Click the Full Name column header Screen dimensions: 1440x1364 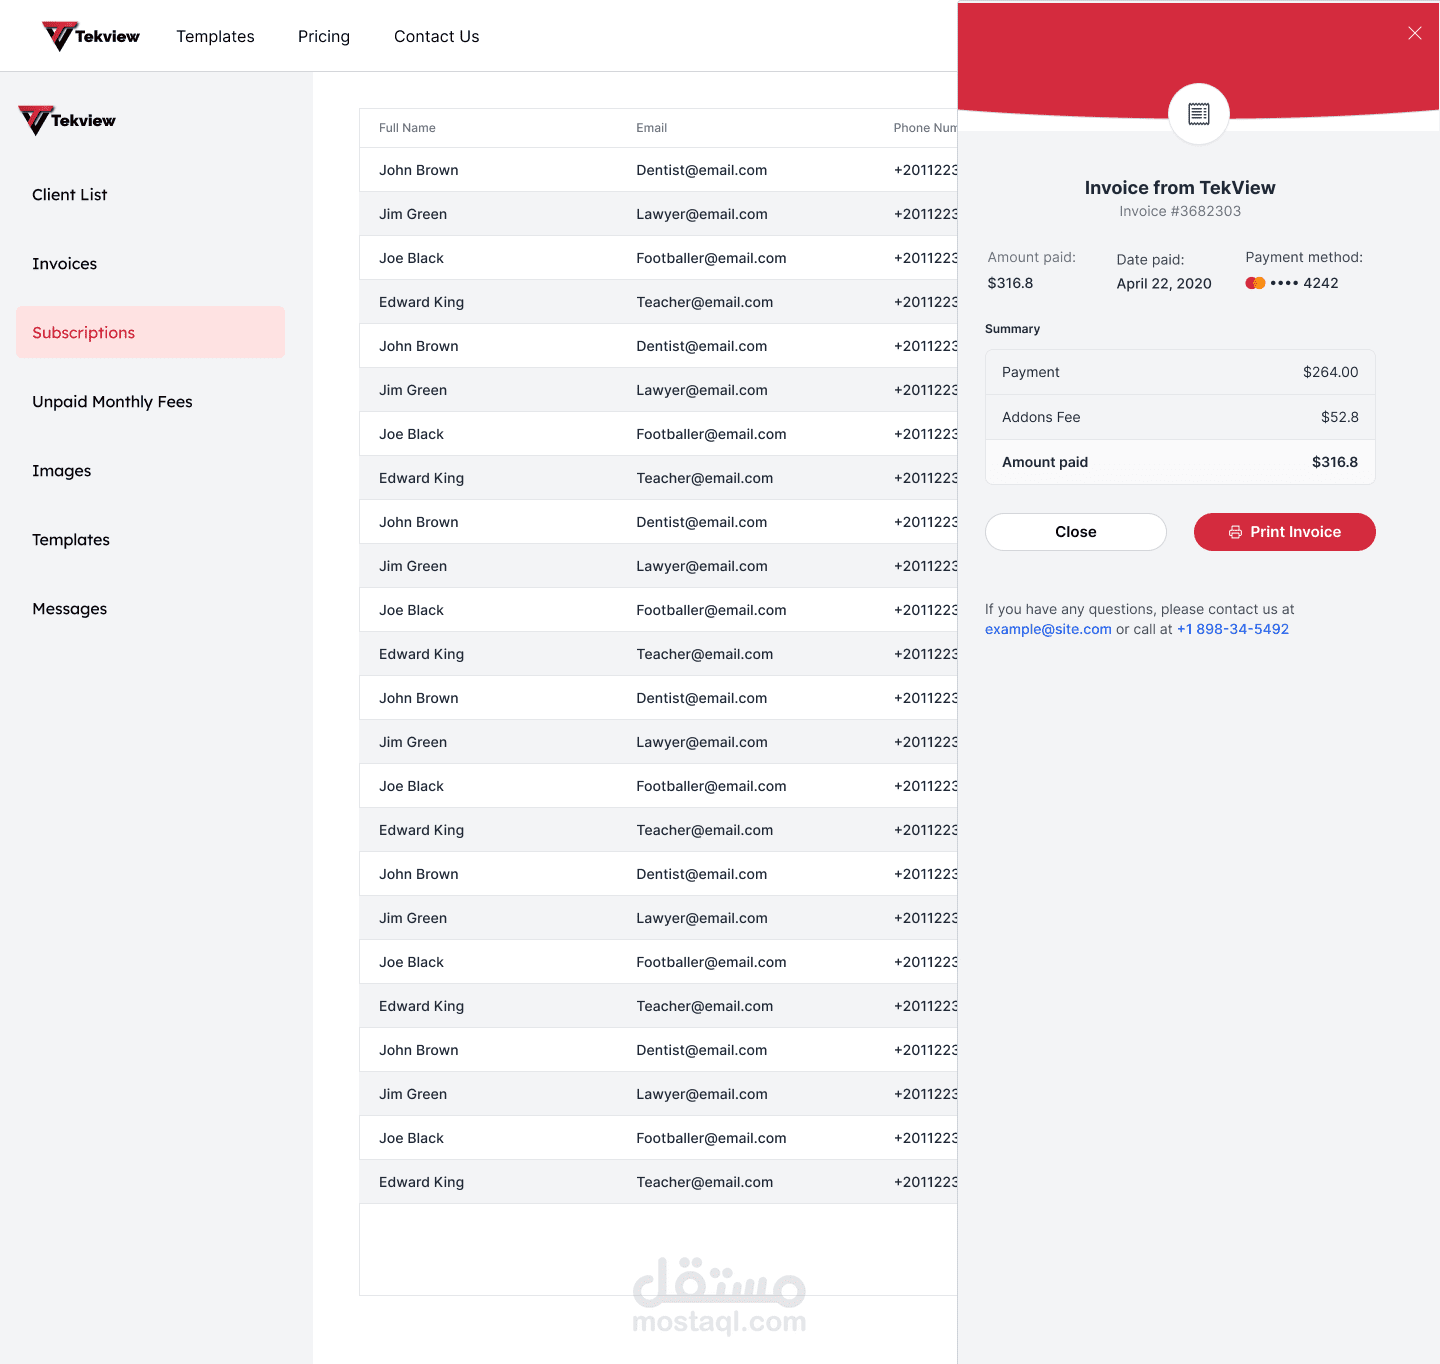(407, 128)
